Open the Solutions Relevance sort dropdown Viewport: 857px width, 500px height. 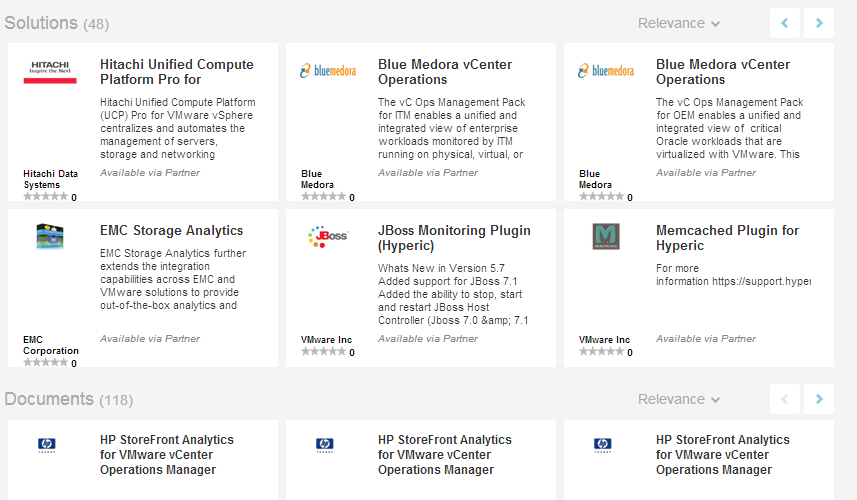click(679, 23)
